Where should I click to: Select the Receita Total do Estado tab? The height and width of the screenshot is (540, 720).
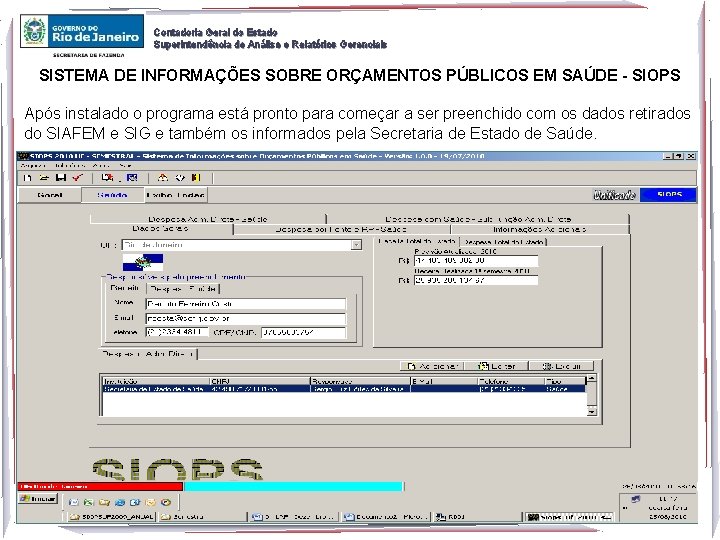coord(417,242)
